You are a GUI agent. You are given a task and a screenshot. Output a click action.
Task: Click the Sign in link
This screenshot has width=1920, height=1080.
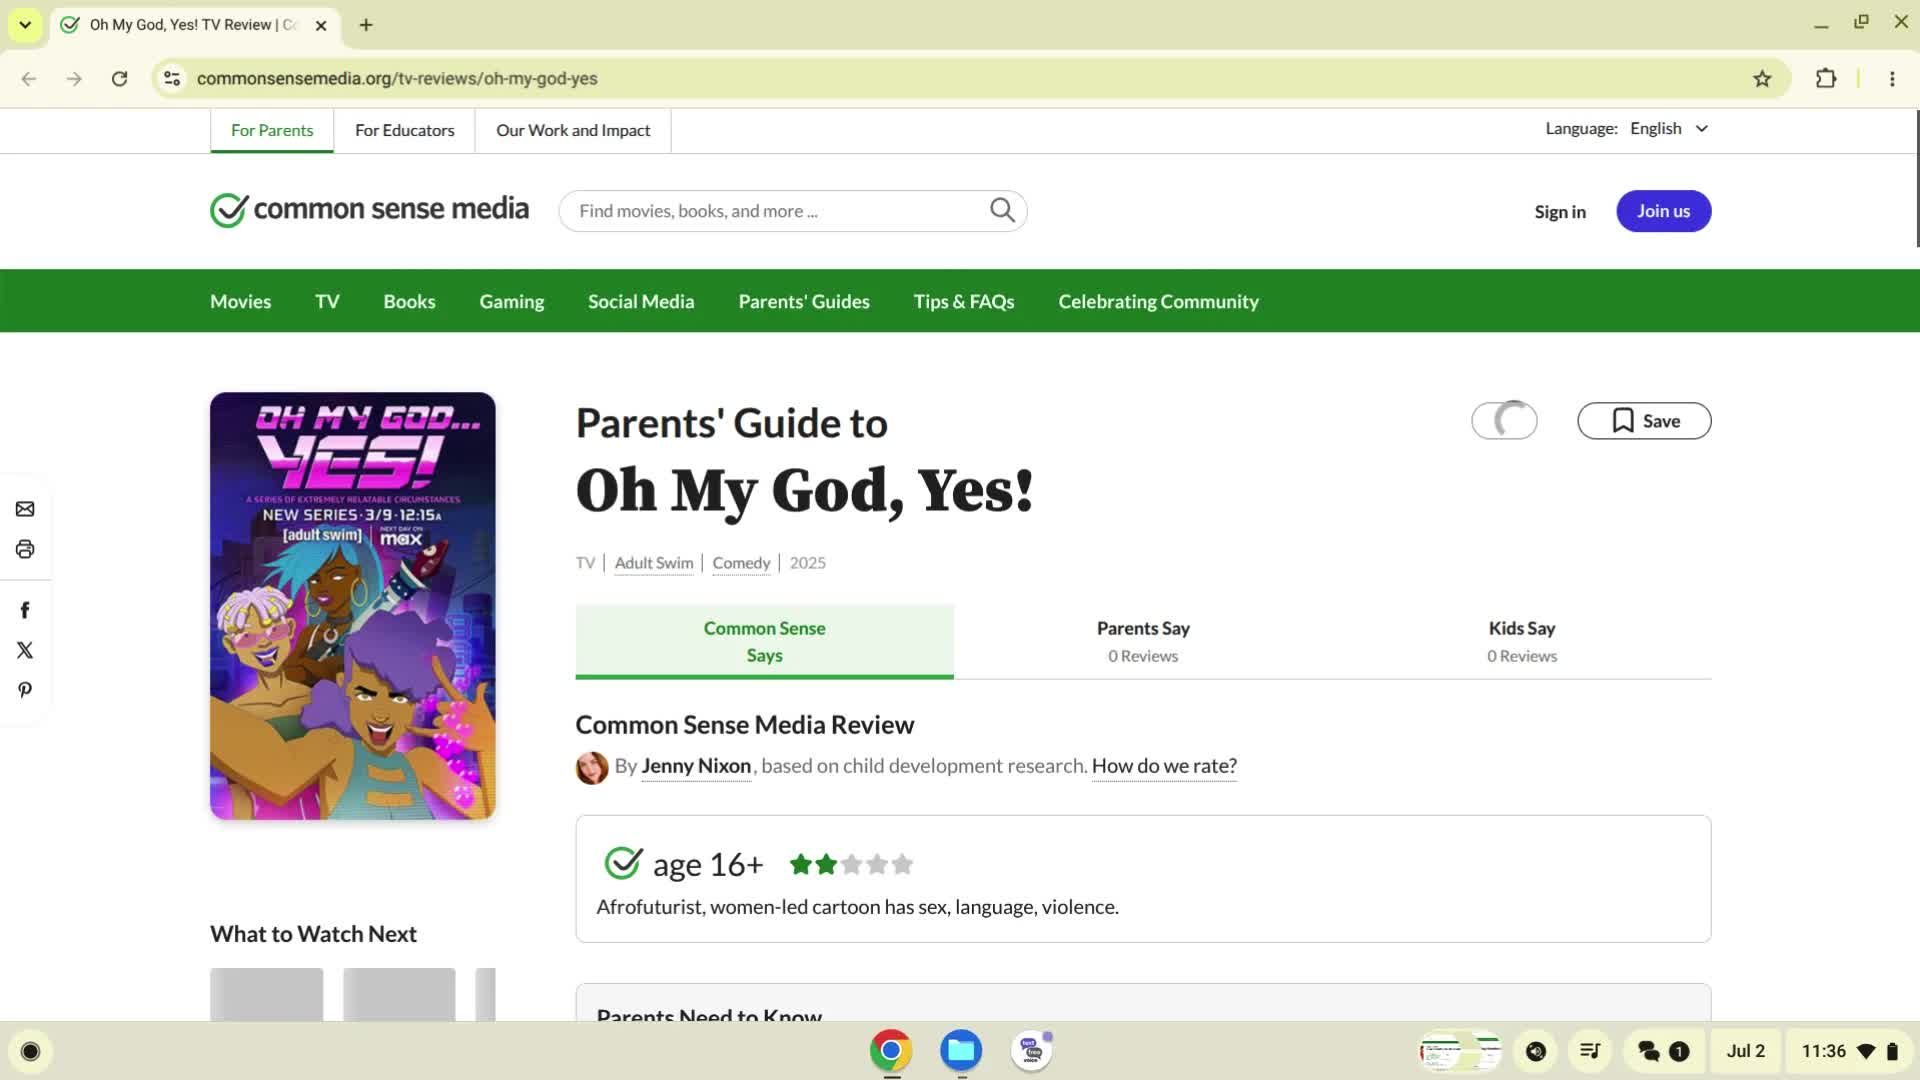click(1560, 211)
